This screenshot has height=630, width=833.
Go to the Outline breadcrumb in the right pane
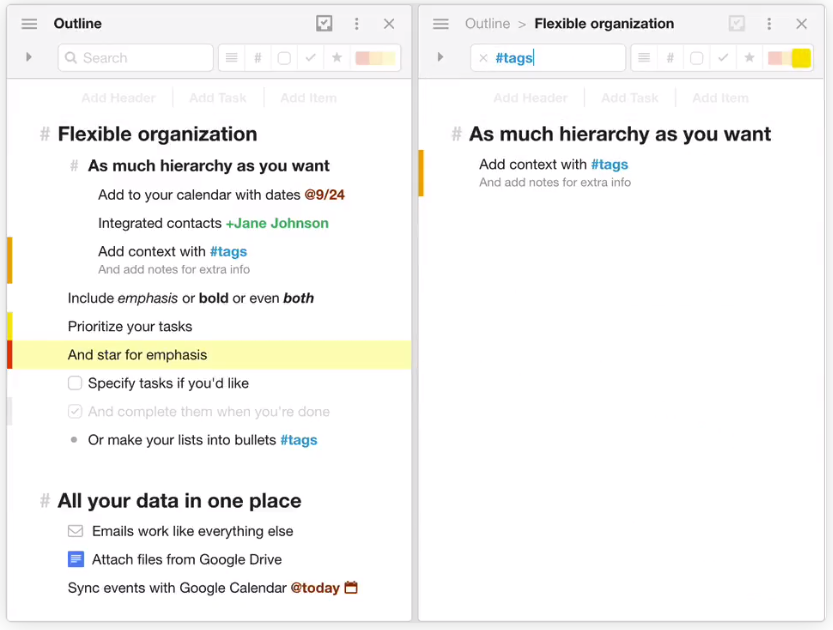tap(487, 24)
